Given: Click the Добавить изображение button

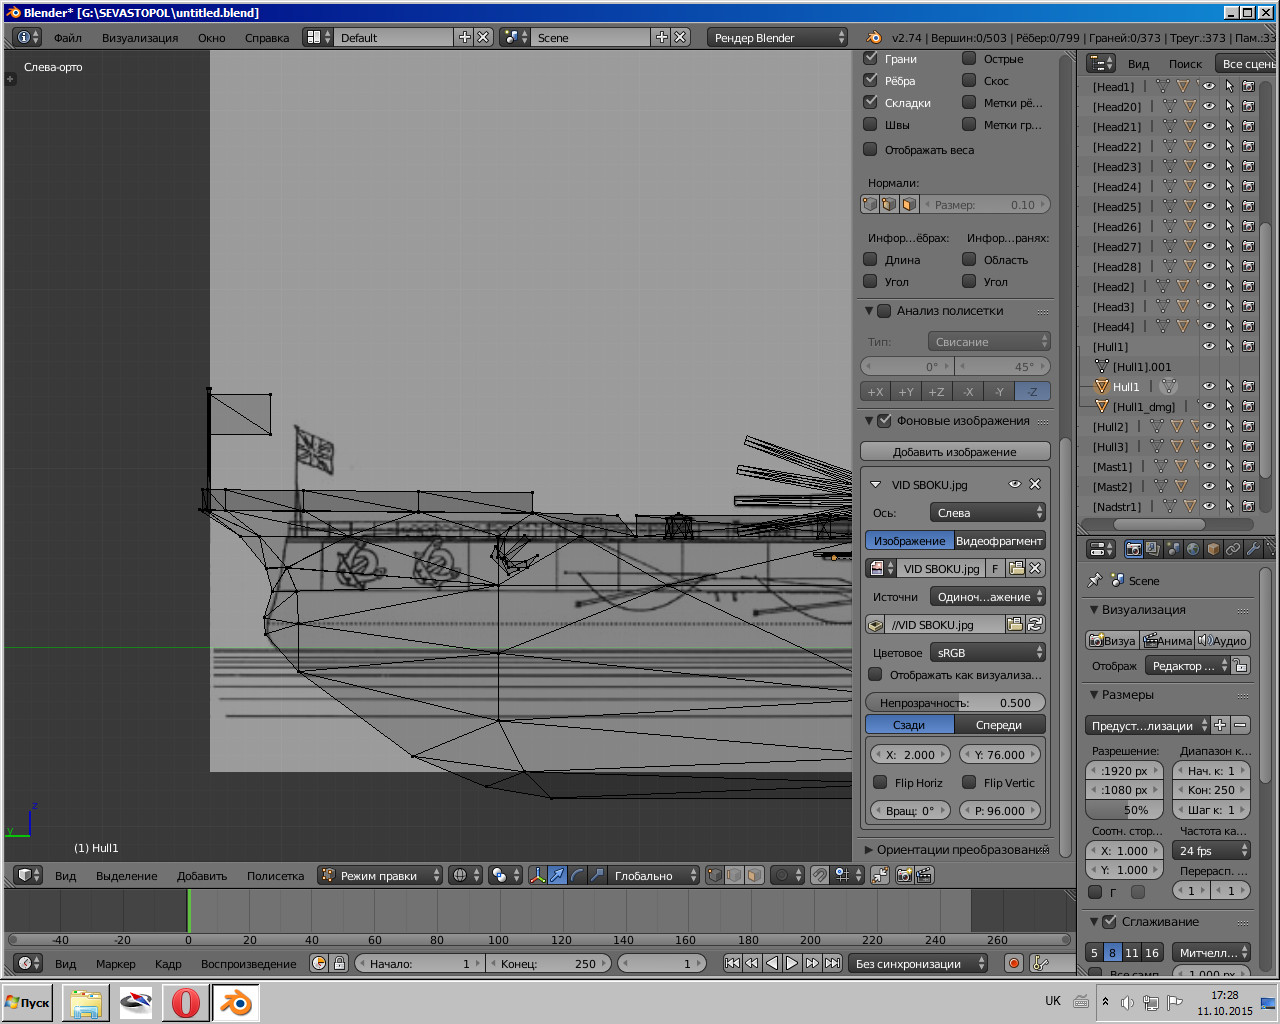Looking at the screenshot, I should point(954,452).
